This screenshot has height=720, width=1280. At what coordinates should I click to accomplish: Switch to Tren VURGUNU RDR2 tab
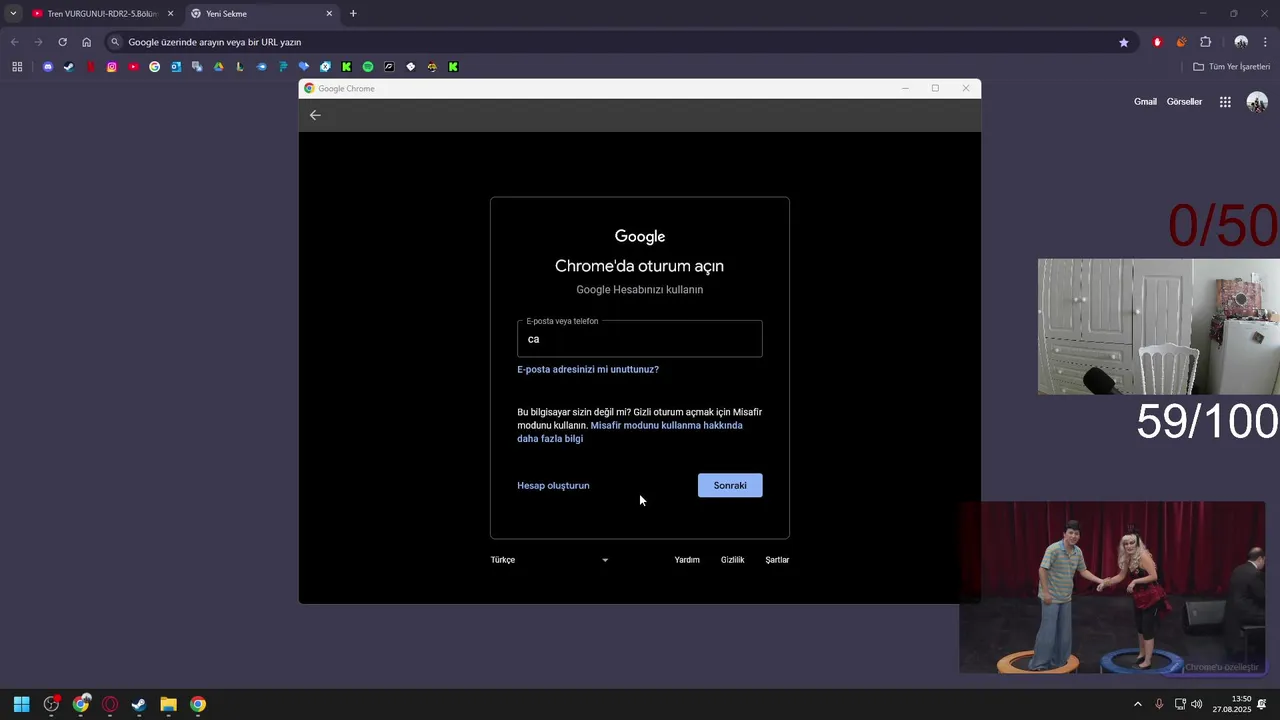click(x=102, y=14)
